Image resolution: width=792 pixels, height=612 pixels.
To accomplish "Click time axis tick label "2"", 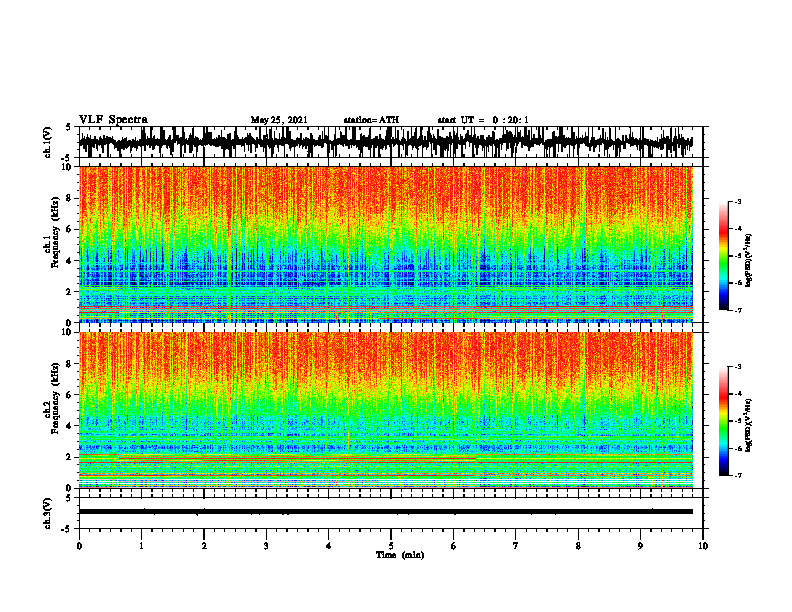I will [204, 546].
